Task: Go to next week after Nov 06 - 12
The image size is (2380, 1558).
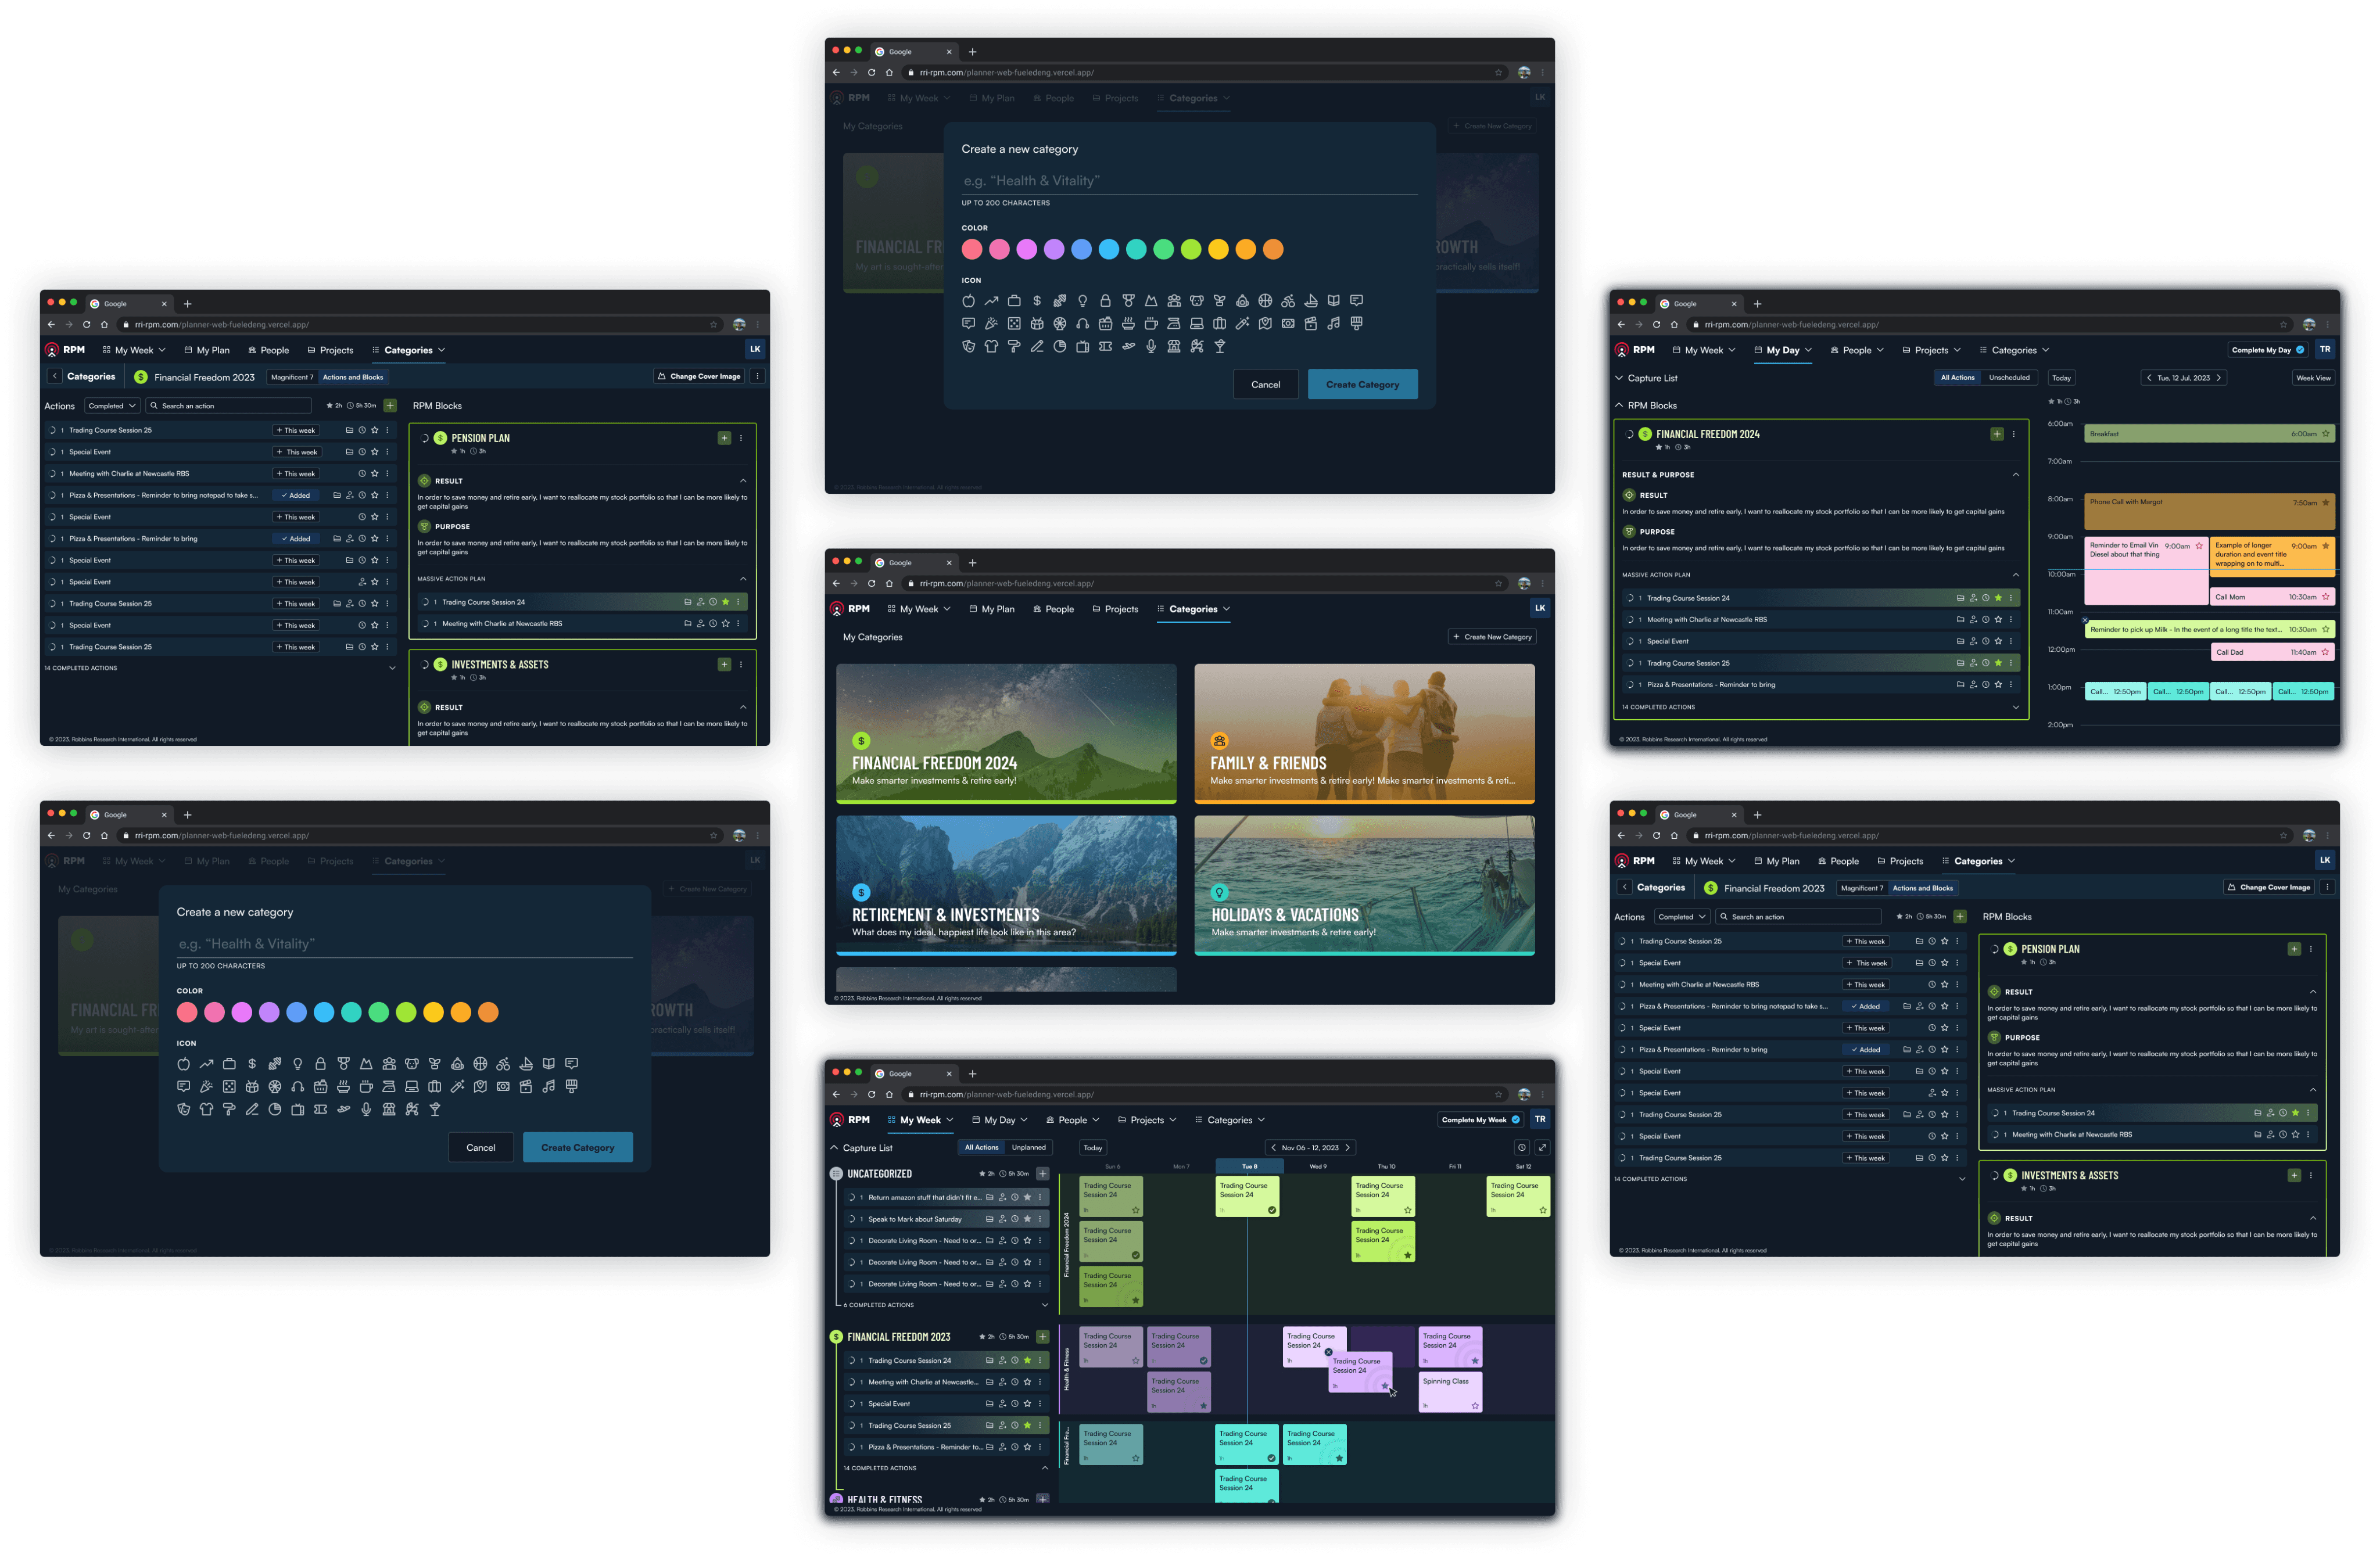Action: point(1347,1147)
